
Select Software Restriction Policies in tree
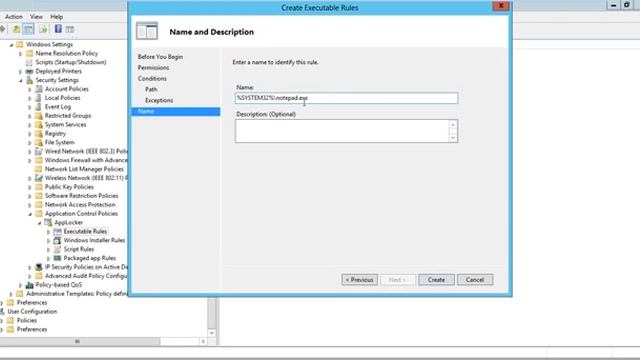(81, 196)
